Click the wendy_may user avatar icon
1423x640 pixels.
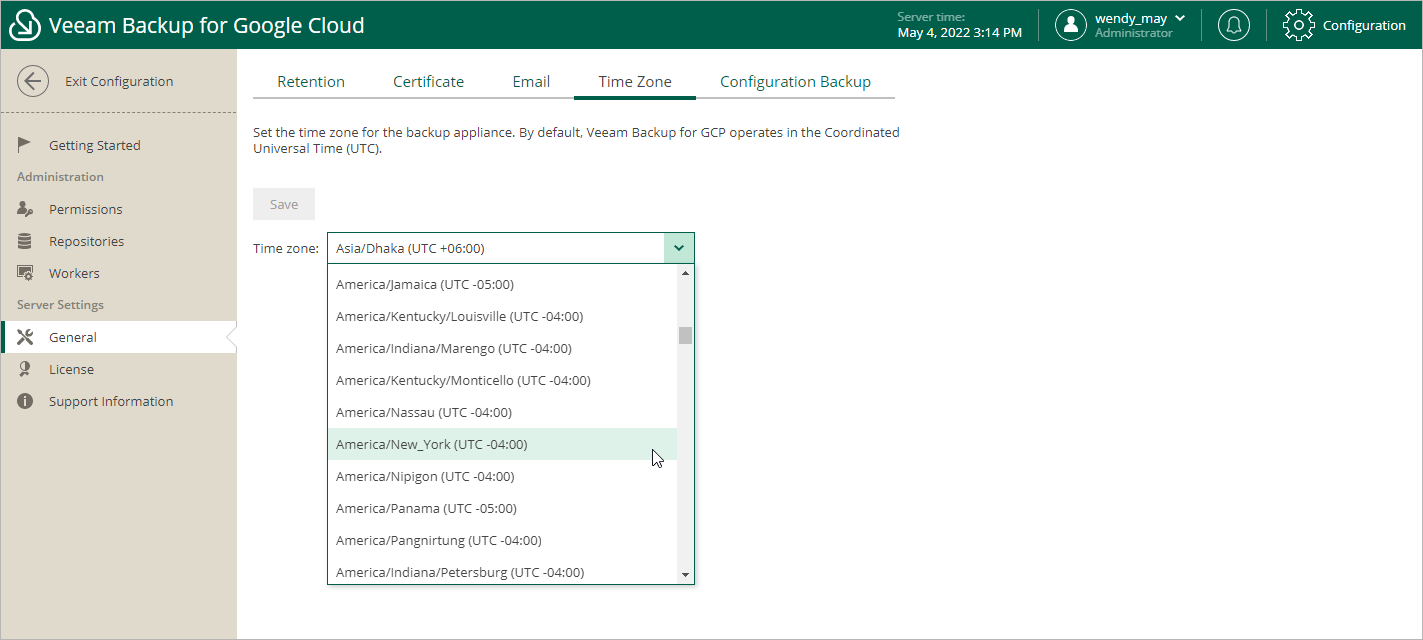pos(1071,25)
